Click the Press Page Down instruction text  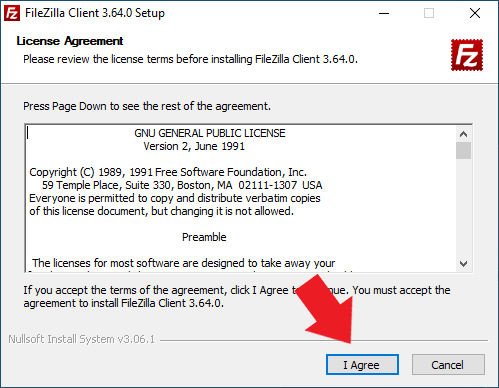147,106
